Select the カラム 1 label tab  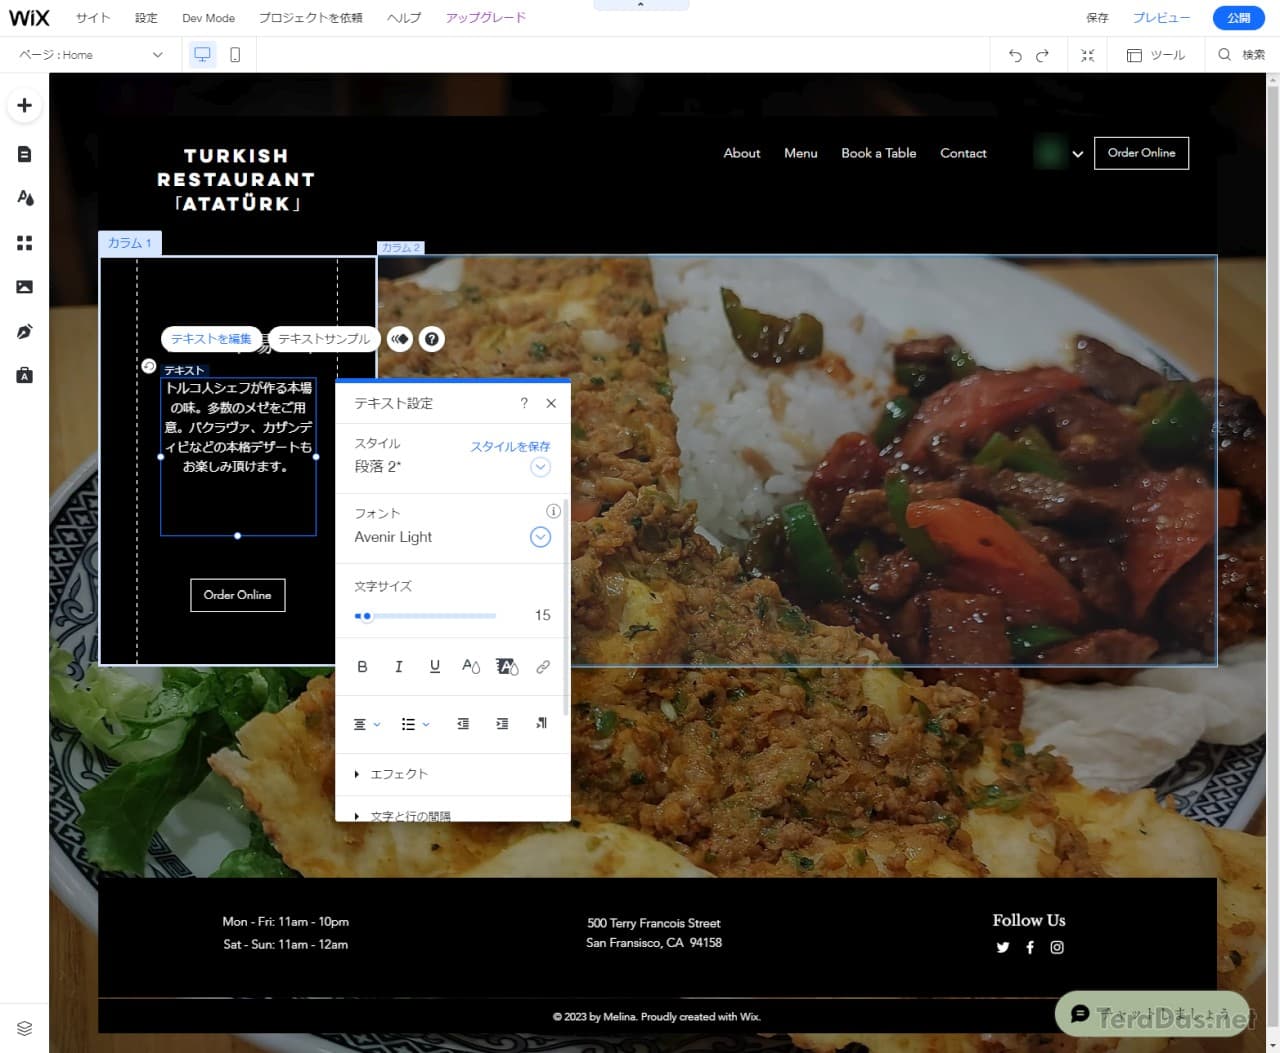pyautogui.click(x=130, y=243)
